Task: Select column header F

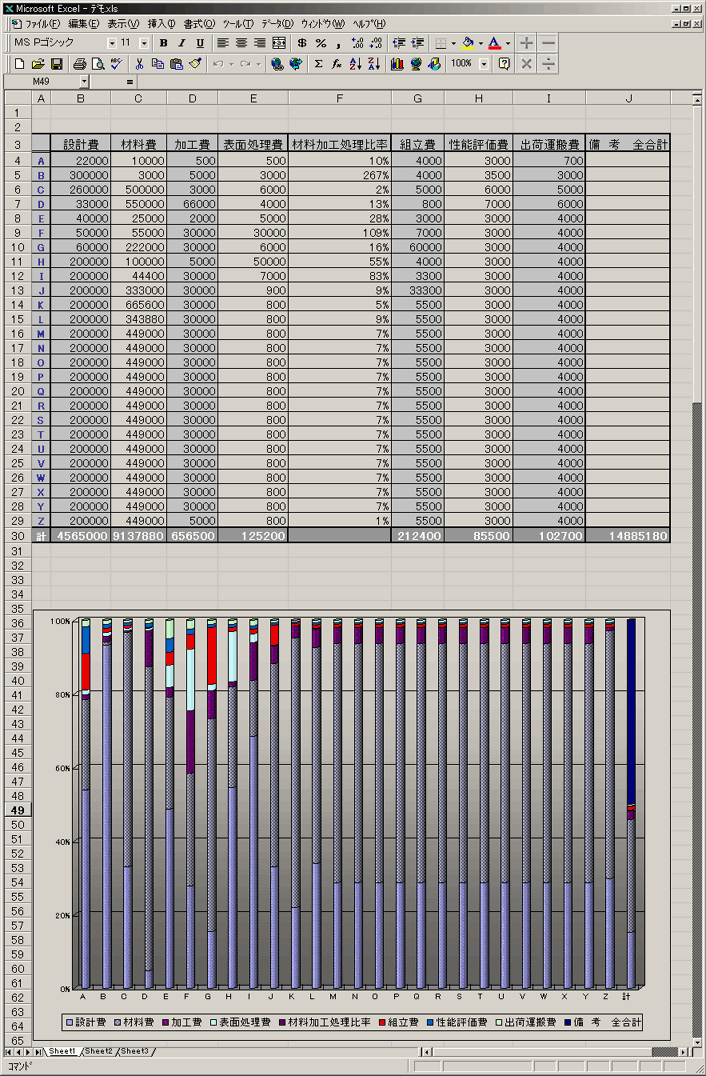Action: pyautogui.click(x=340, y=98)
